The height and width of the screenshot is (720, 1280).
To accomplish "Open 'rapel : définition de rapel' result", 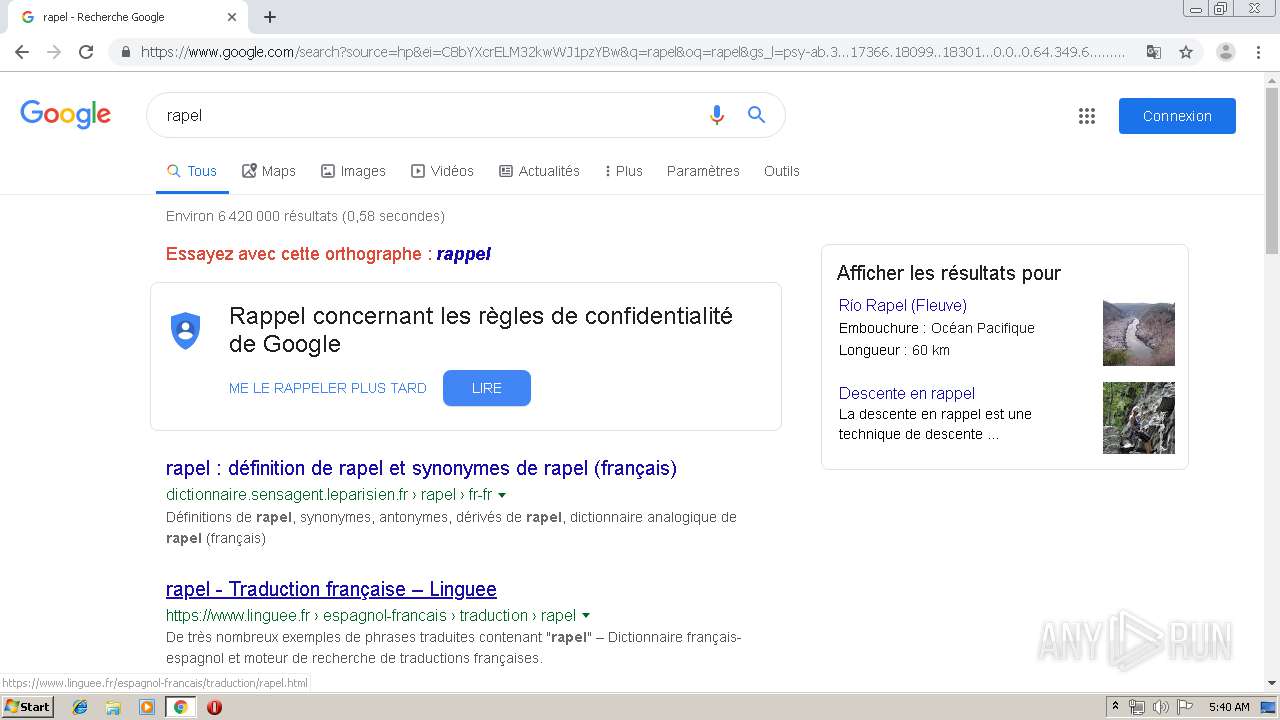I will 421,468.
